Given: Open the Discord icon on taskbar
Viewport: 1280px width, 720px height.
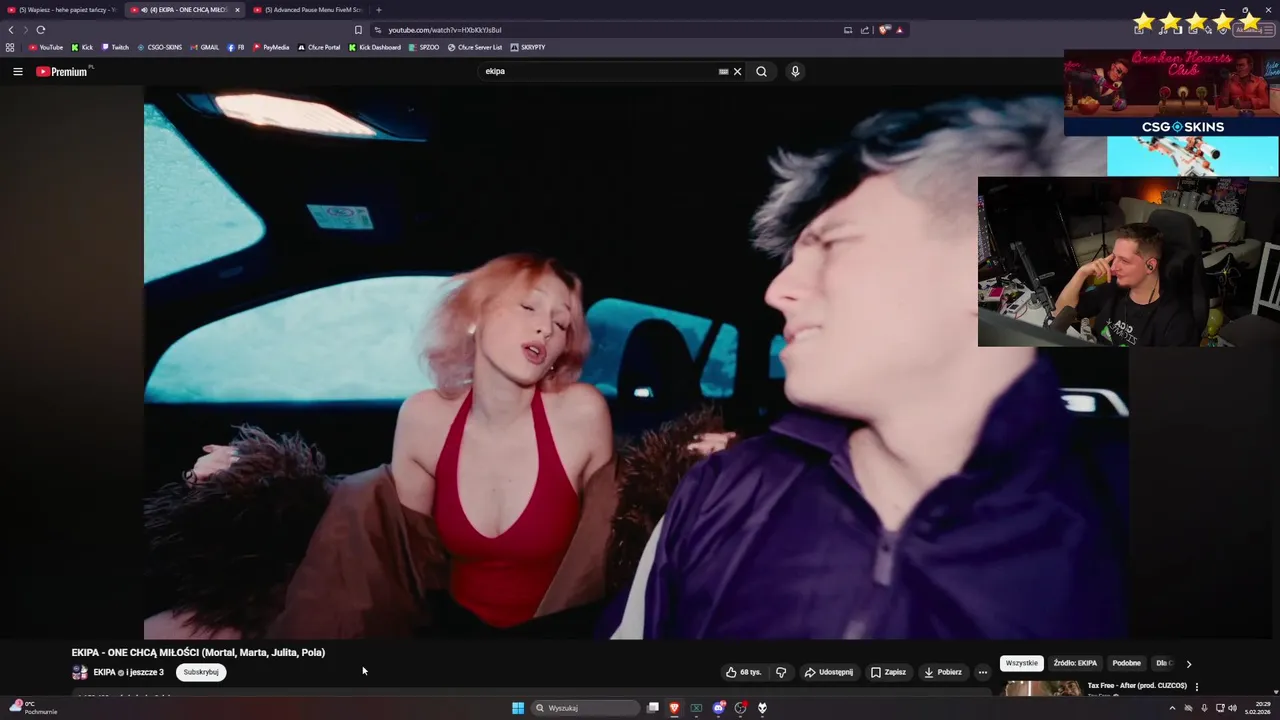Looking at the screenshot, I should tap(718, 708).
